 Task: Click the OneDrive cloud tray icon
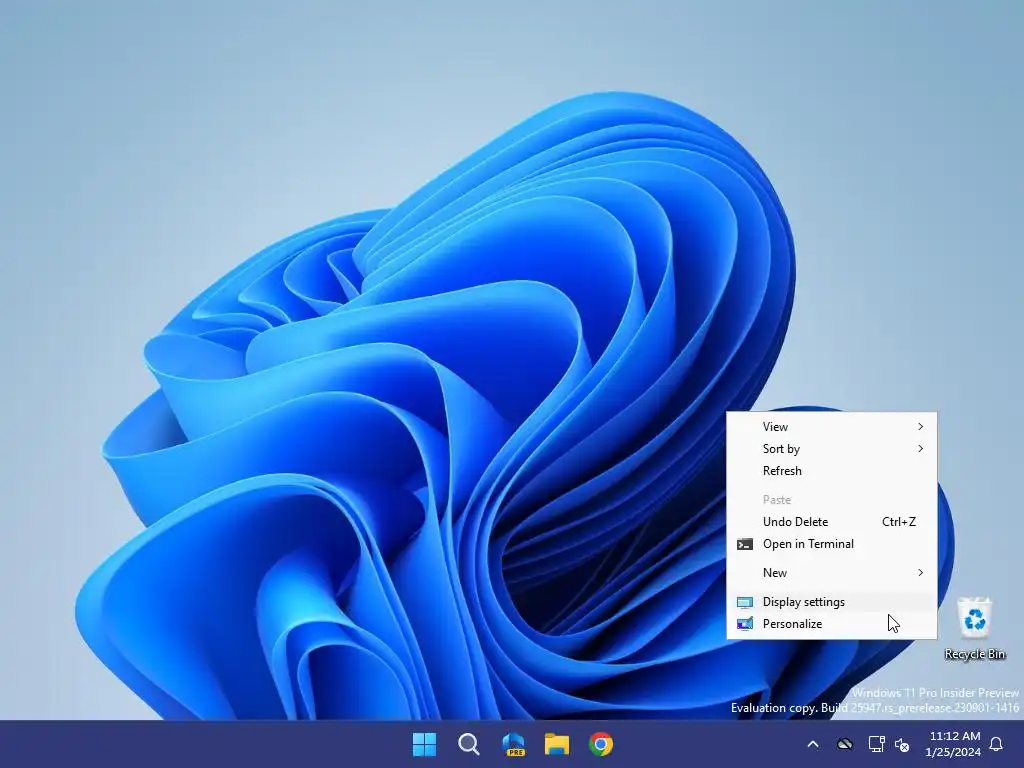click(845, 744)
